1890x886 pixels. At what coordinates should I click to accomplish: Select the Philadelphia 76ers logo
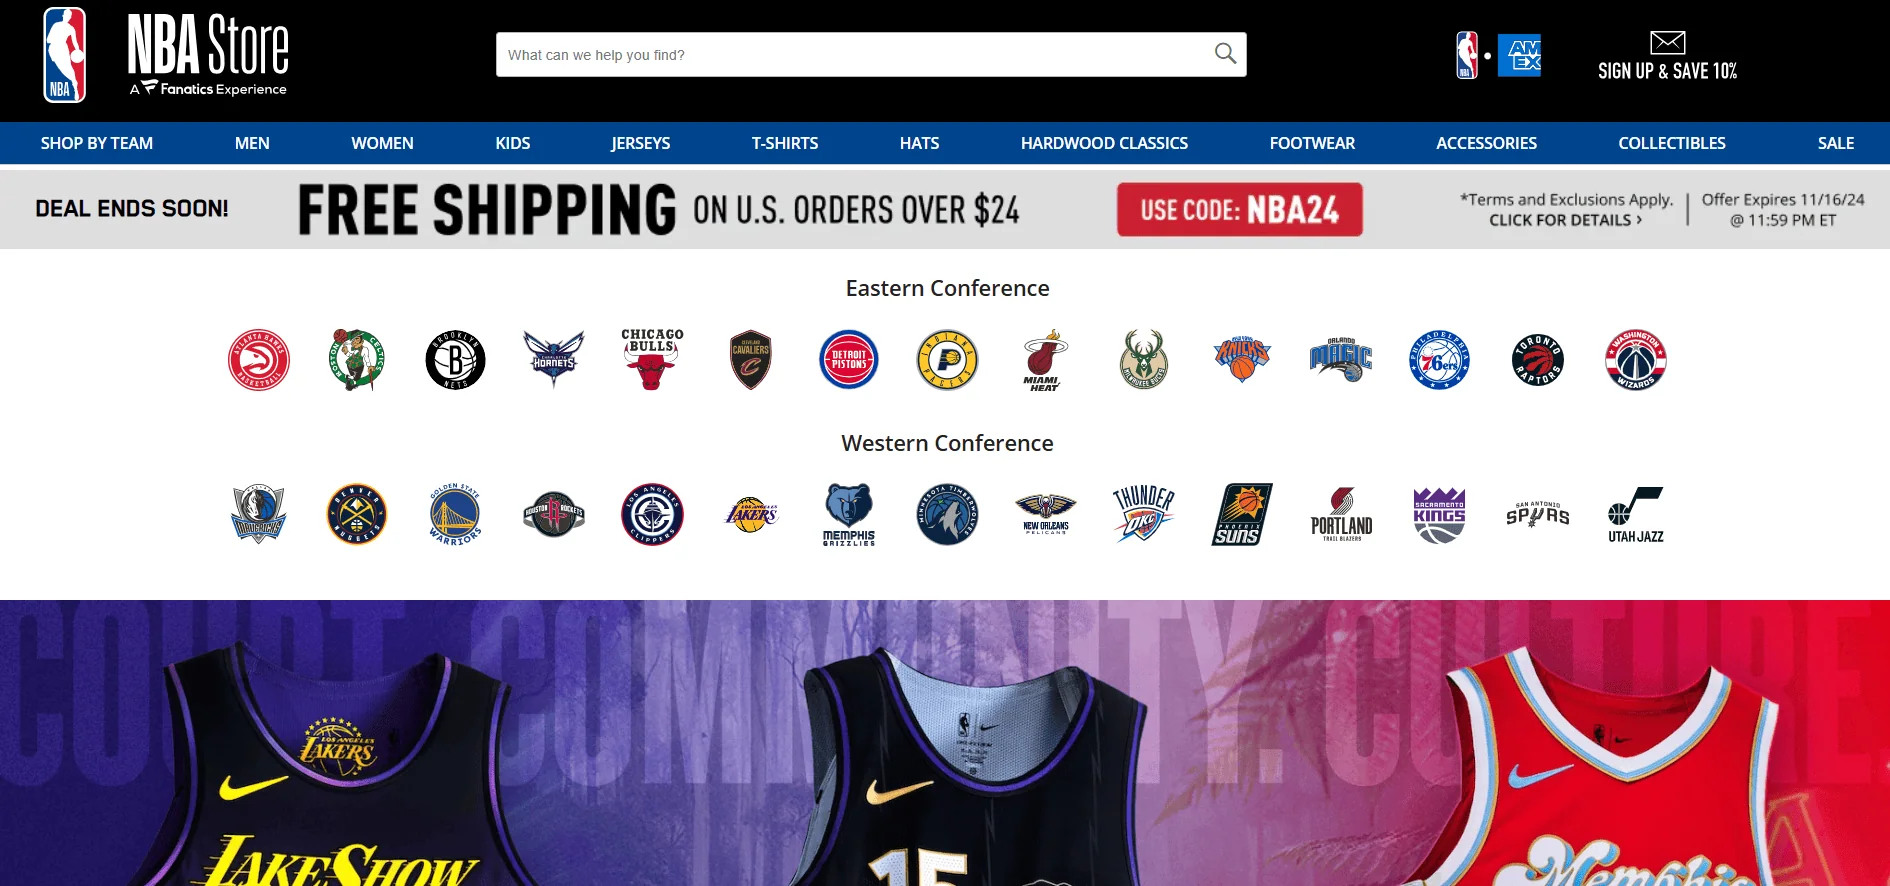(x=1439, y=360)
